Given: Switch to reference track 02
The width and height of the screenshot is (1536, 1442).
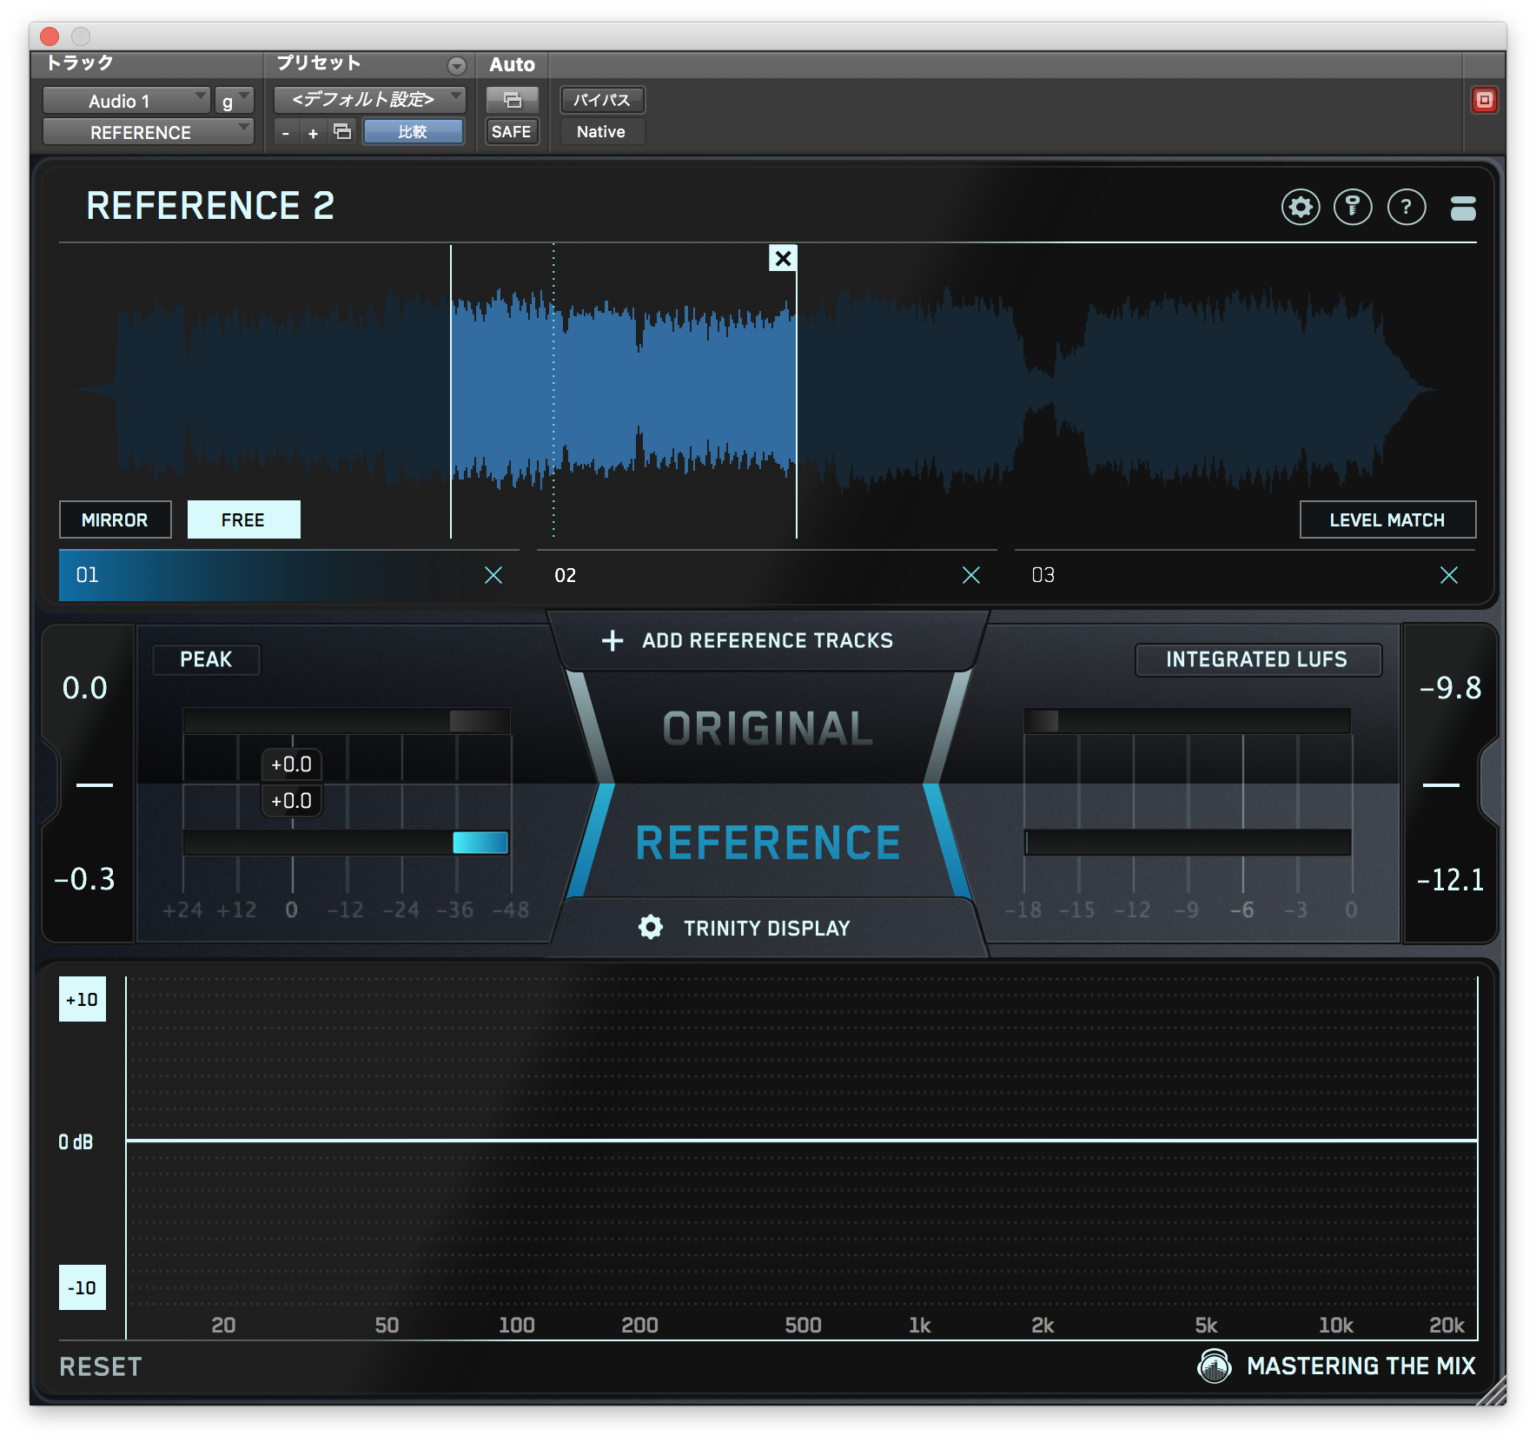Looking at the screenshot, I should tap(700, 575).
